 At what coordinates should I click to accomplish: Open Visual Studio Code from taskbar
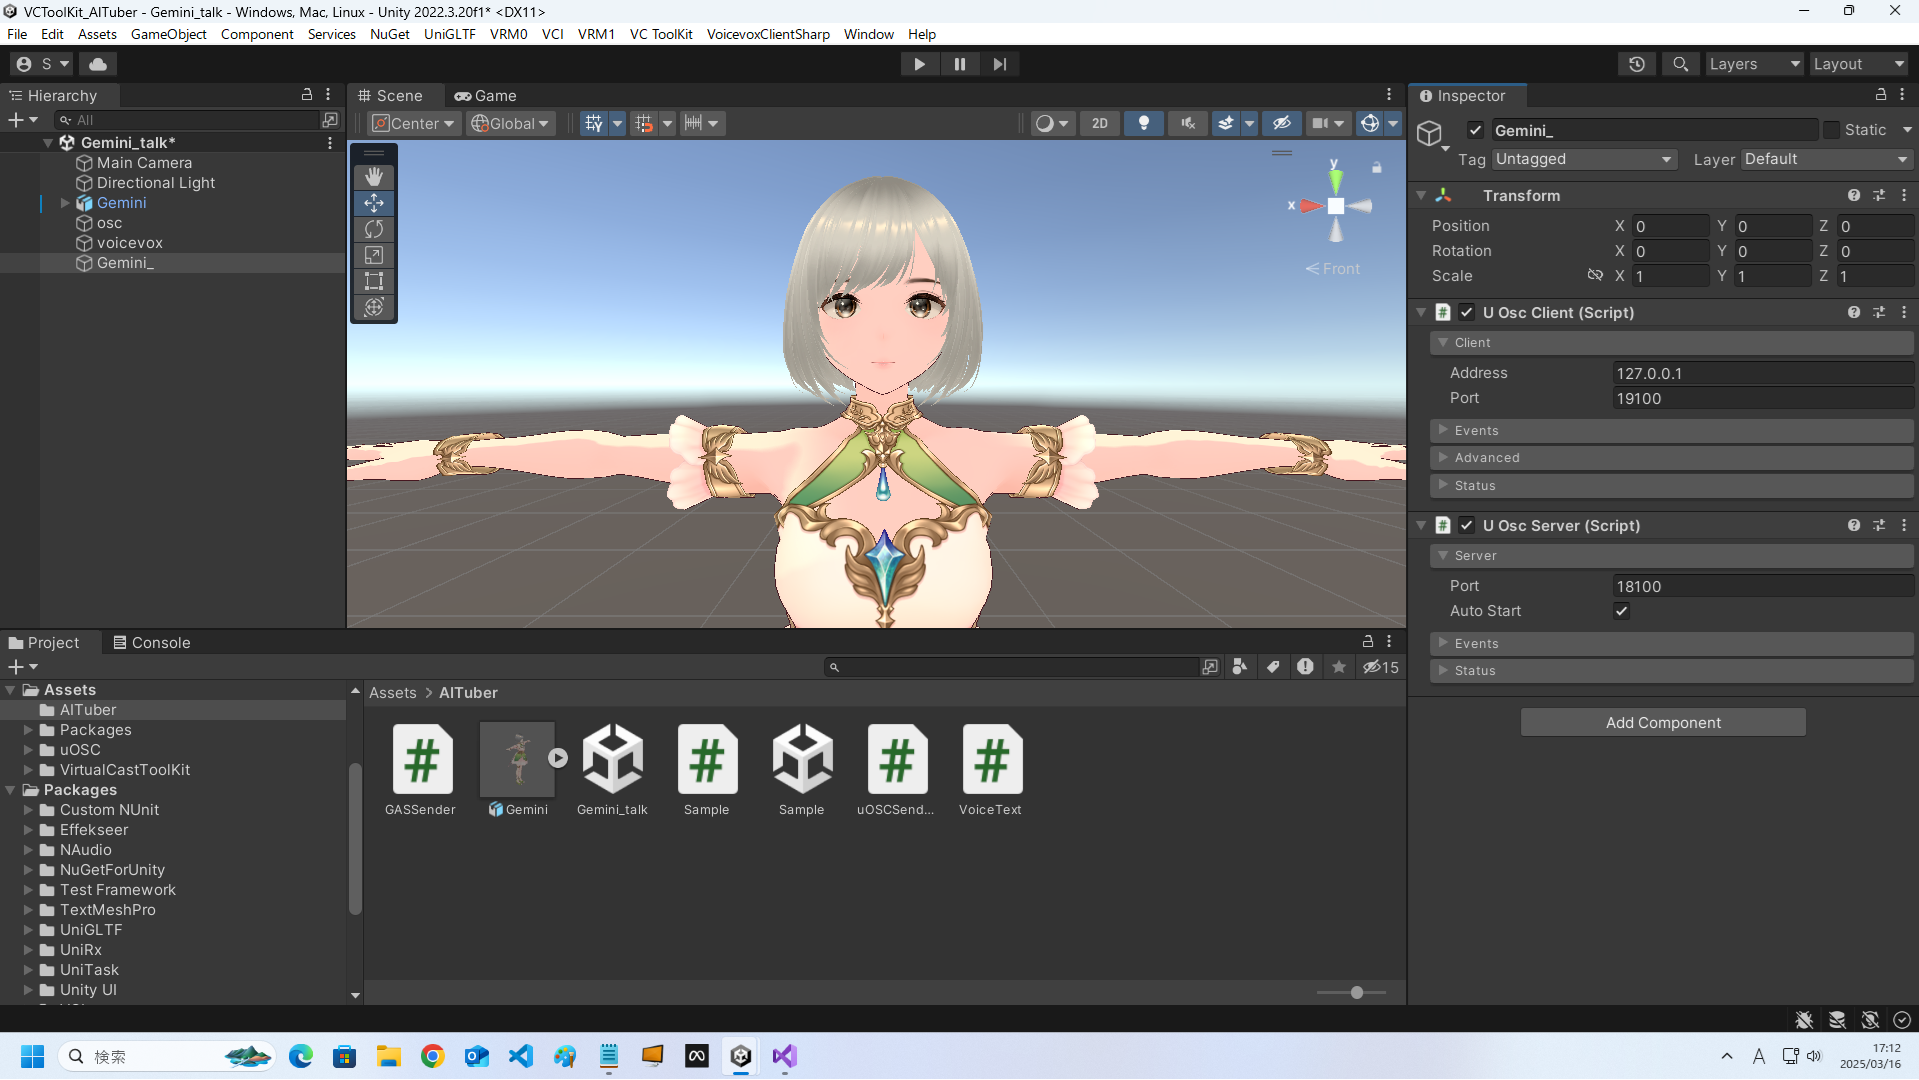coord(521,1056)
